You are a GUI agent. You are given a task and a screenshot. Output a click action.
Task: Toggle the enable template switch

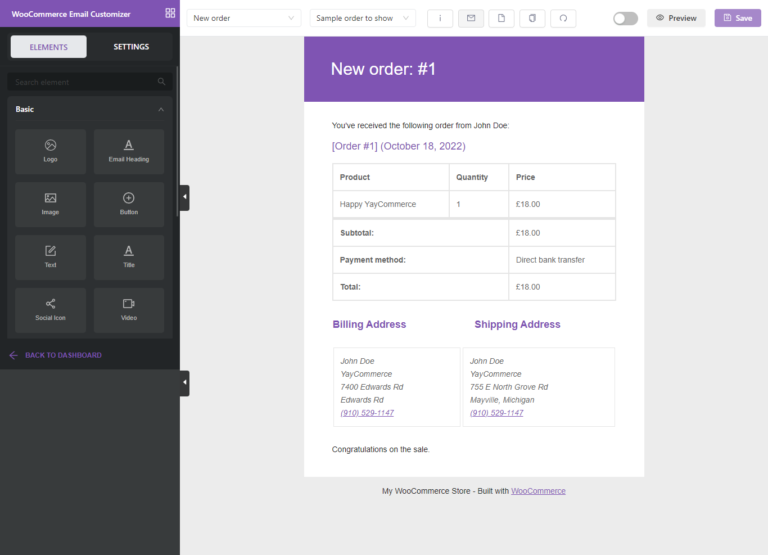tap(625, 18)
